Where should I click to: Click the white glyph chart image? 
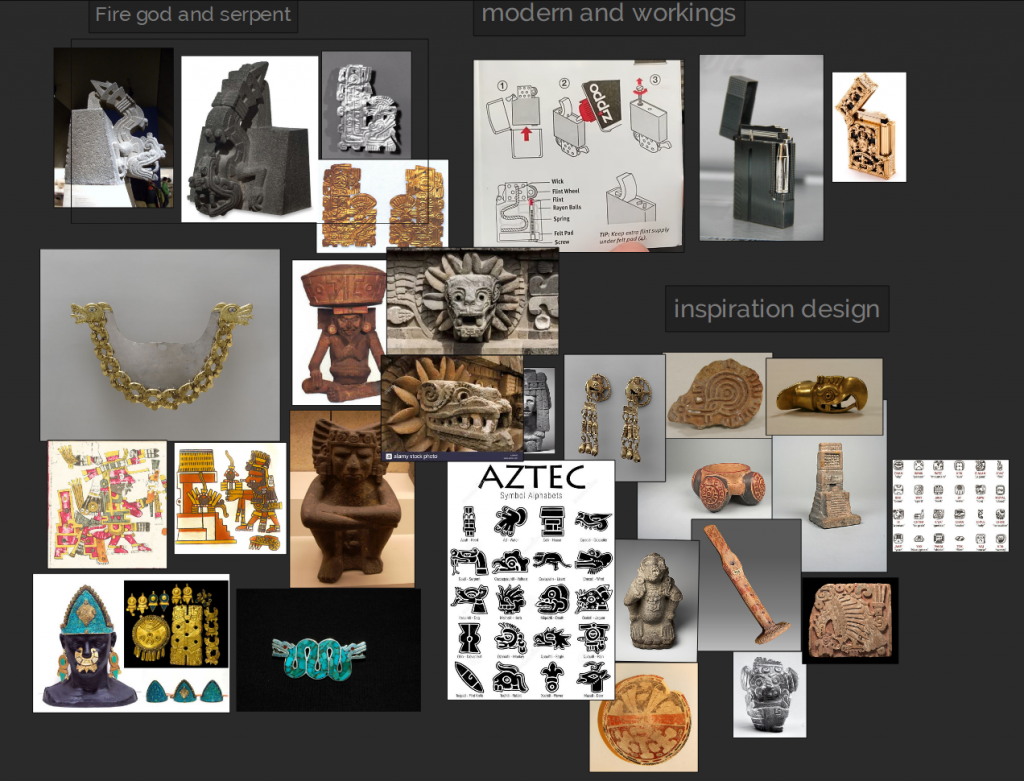pyautogui.click(x=950, y=506)
